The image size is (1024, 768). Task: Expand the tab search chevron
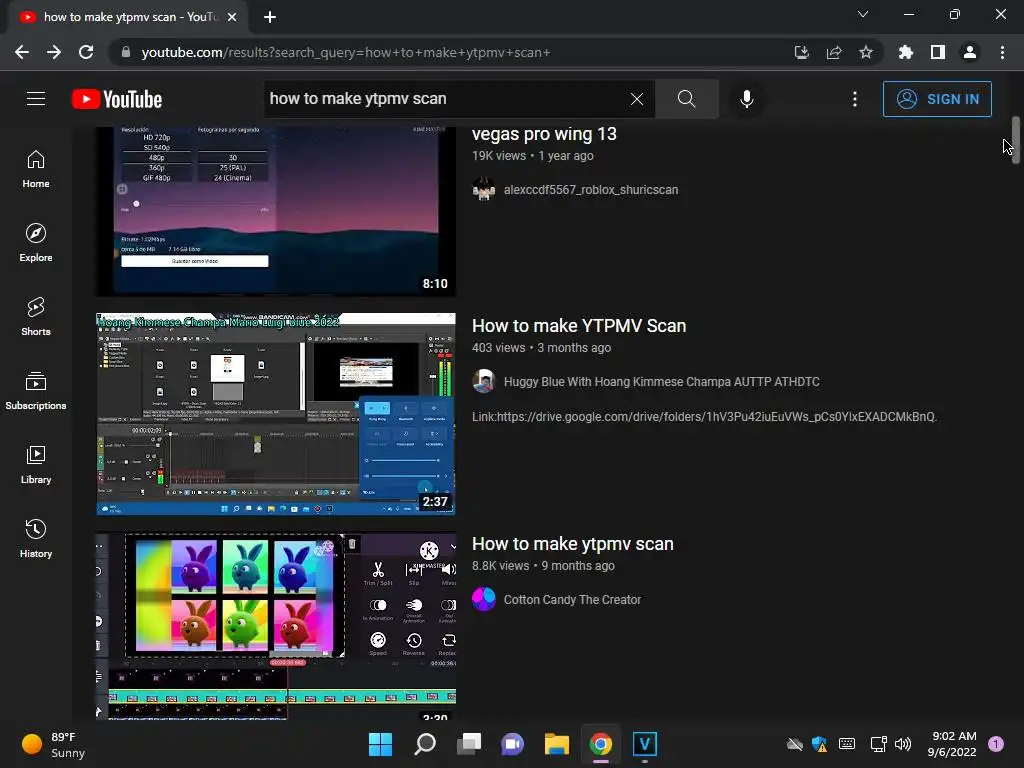point(863,14)
